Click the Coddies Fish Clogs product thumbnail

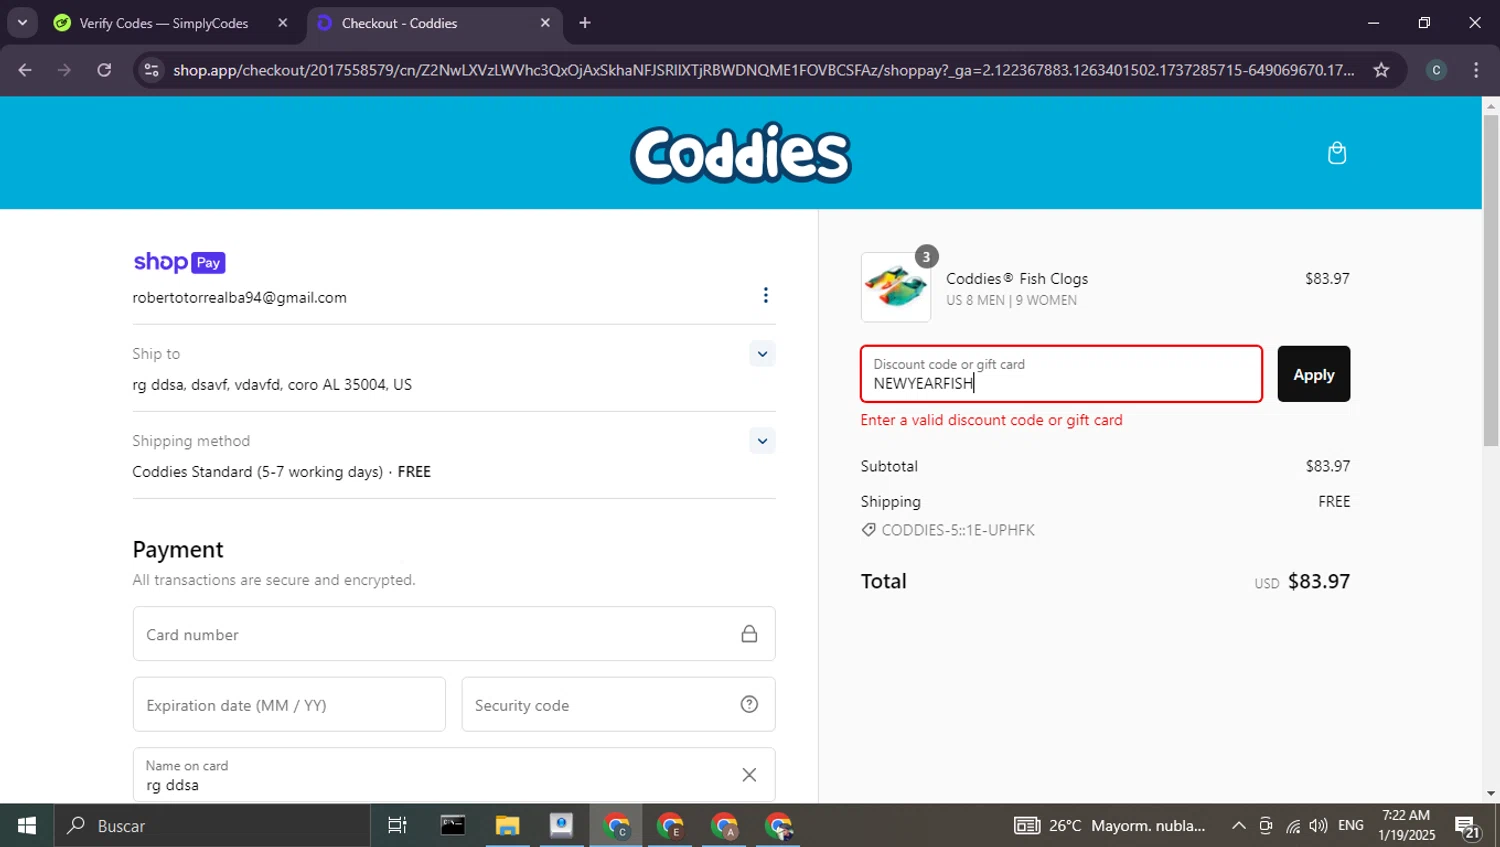(x=896, y=287)
